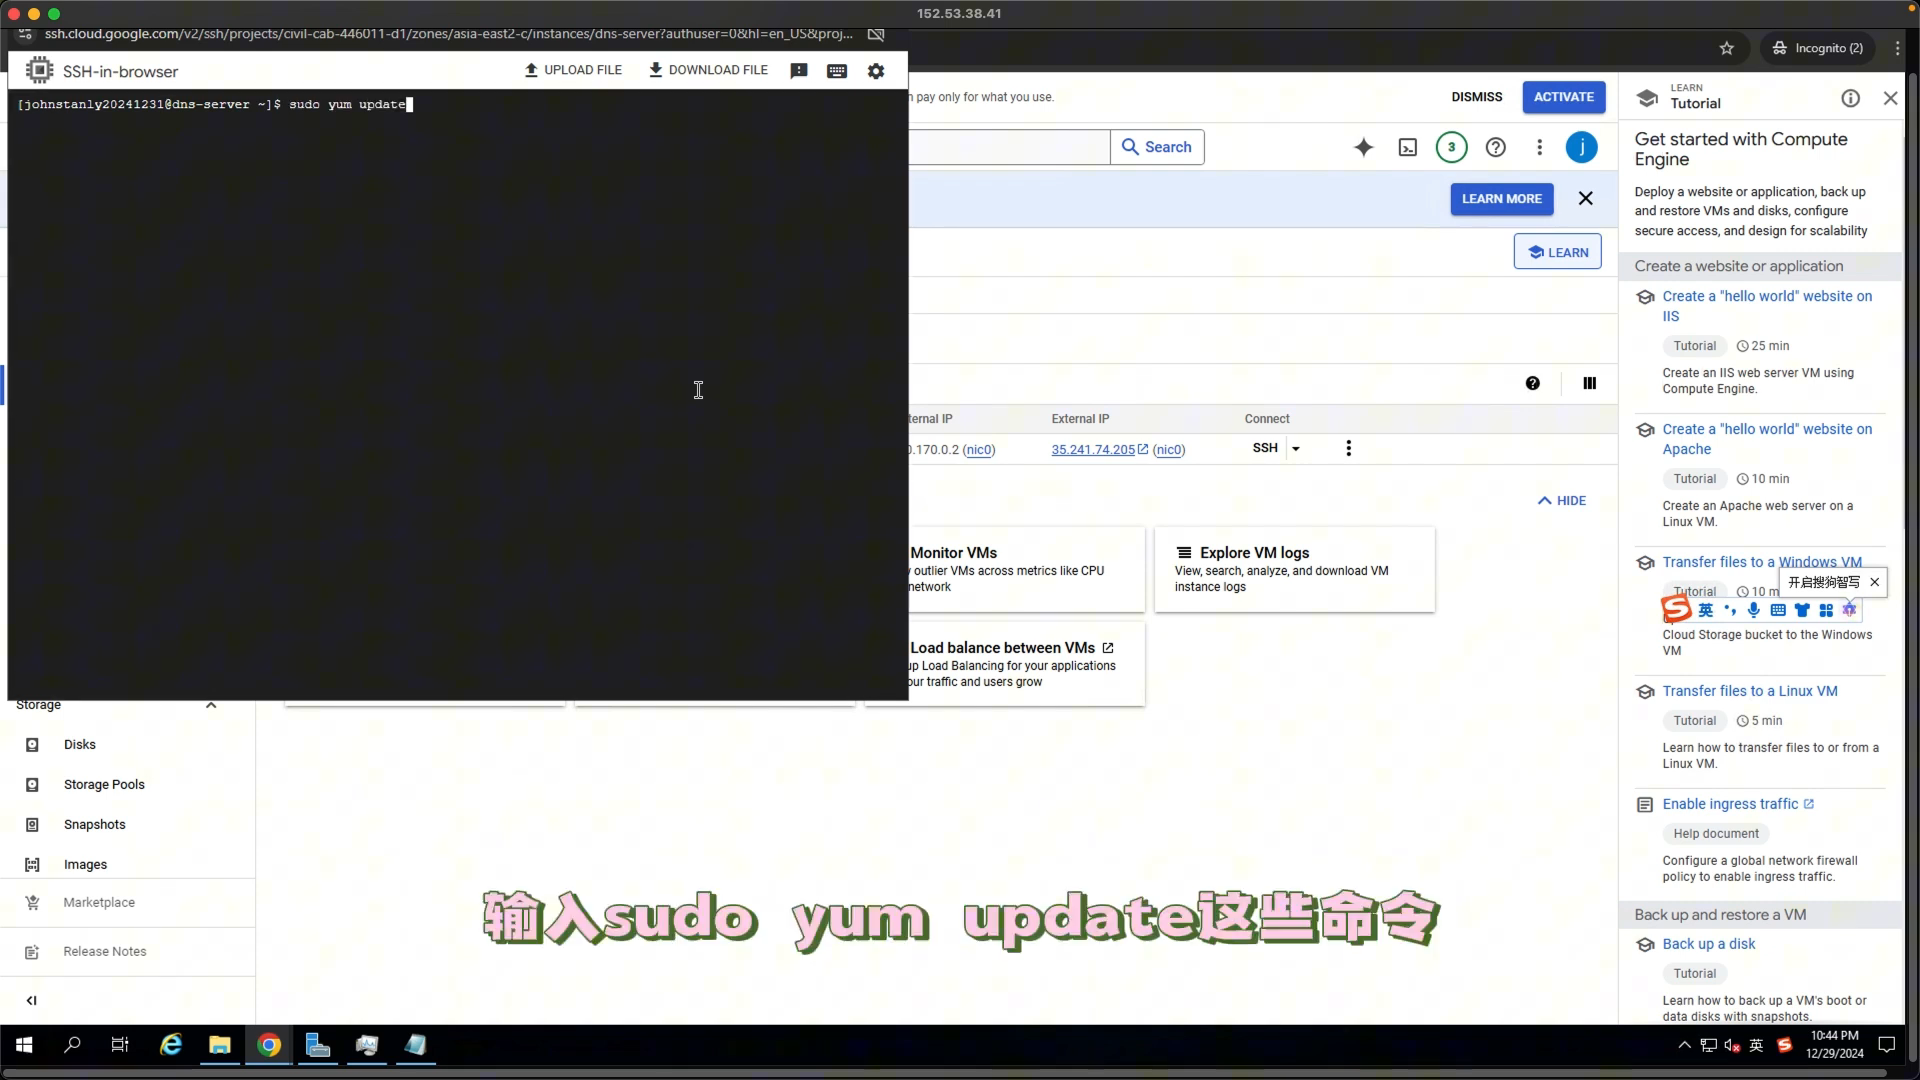Open the nic0 link beside external IP
Viewport: 1920px width, 1080px height.
(x=1169, y=450)
